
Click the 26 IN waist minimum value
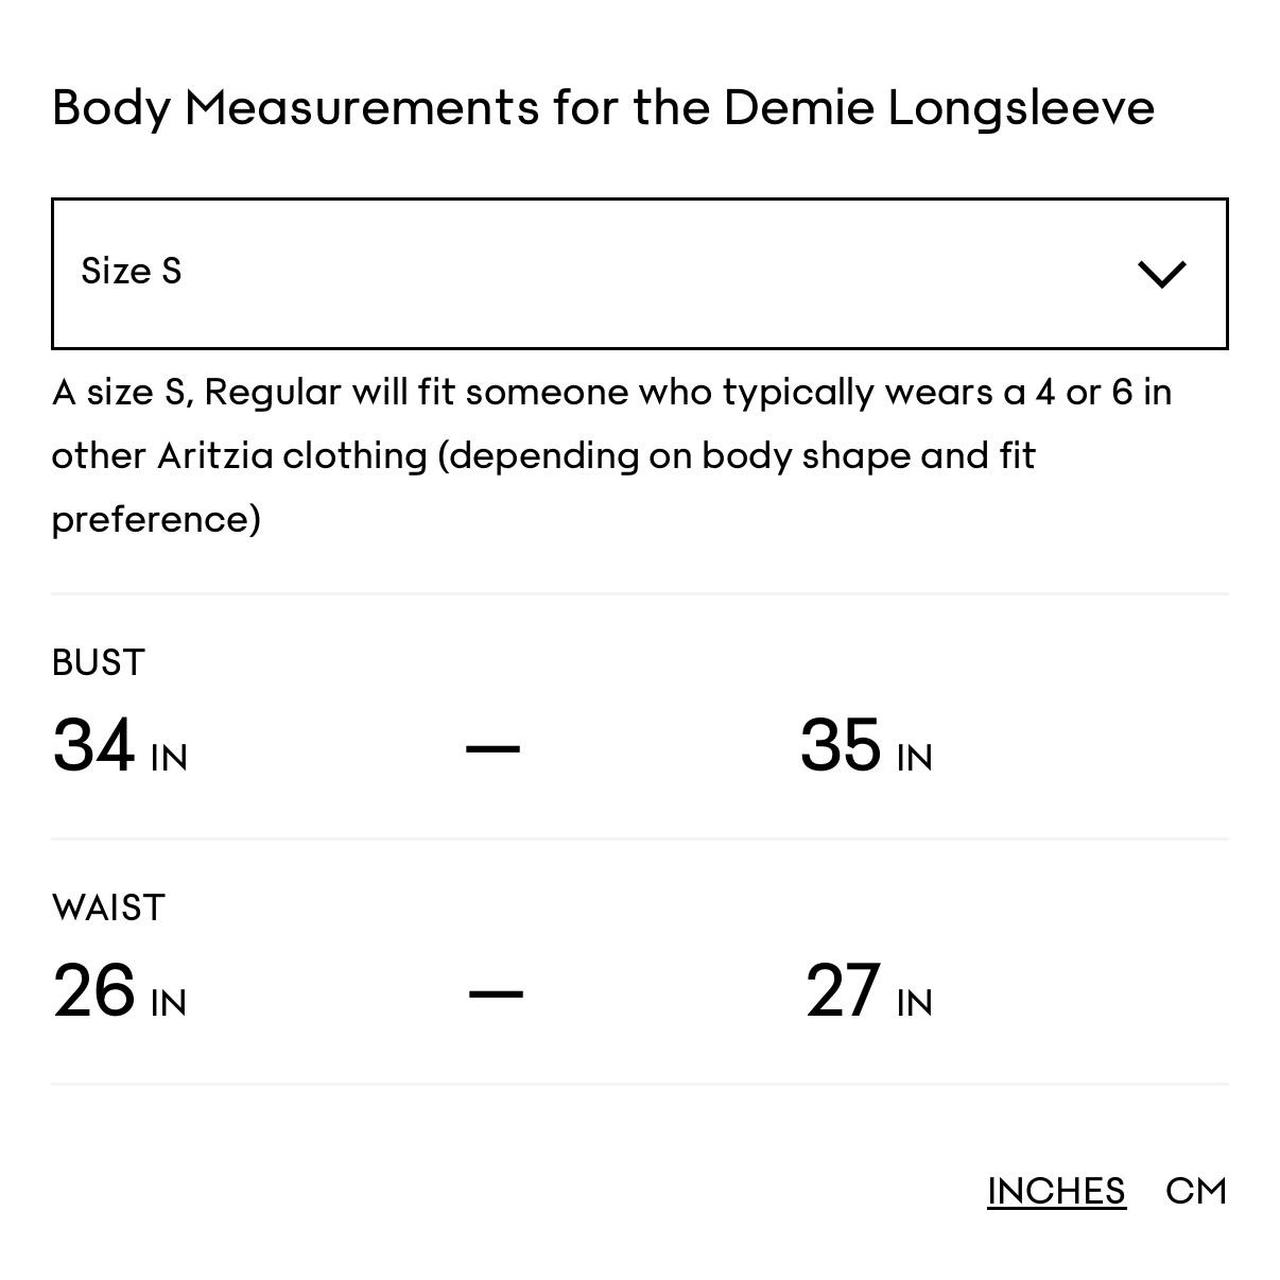[x=120, y=991]
